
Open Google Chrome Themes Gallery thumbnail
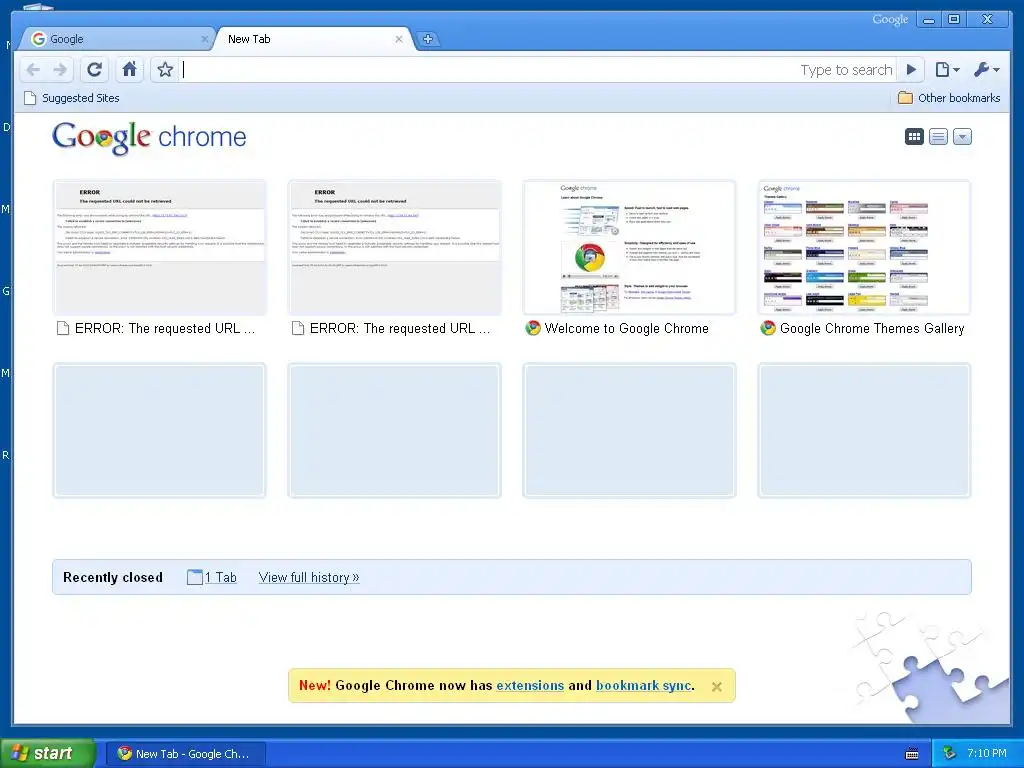pyautogui.click(x=865, y=248)
